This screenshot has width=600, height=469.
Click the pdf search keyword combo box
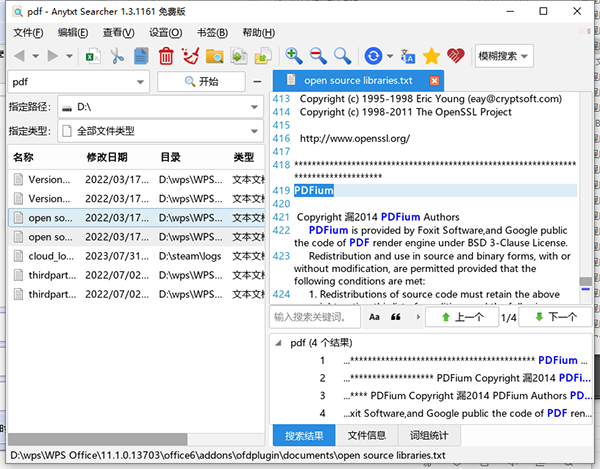click(x=78, y=82)
